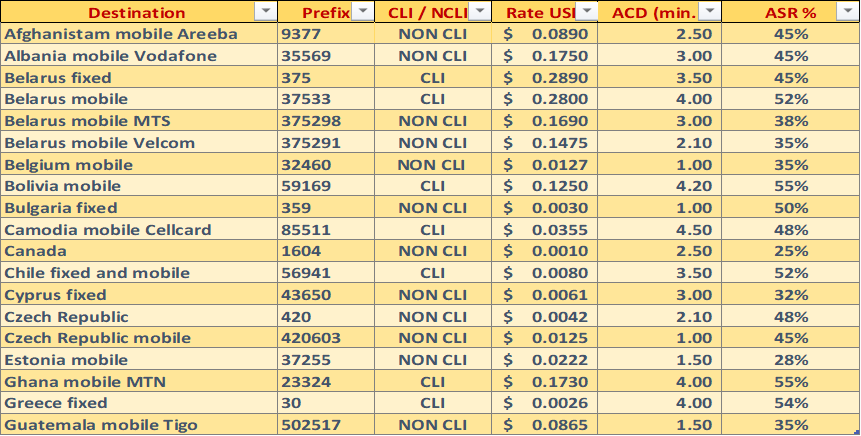The width and height of the screenshot is (861, 436).
Task: Click the ASR cell 32%
Action: click(791, 295)
